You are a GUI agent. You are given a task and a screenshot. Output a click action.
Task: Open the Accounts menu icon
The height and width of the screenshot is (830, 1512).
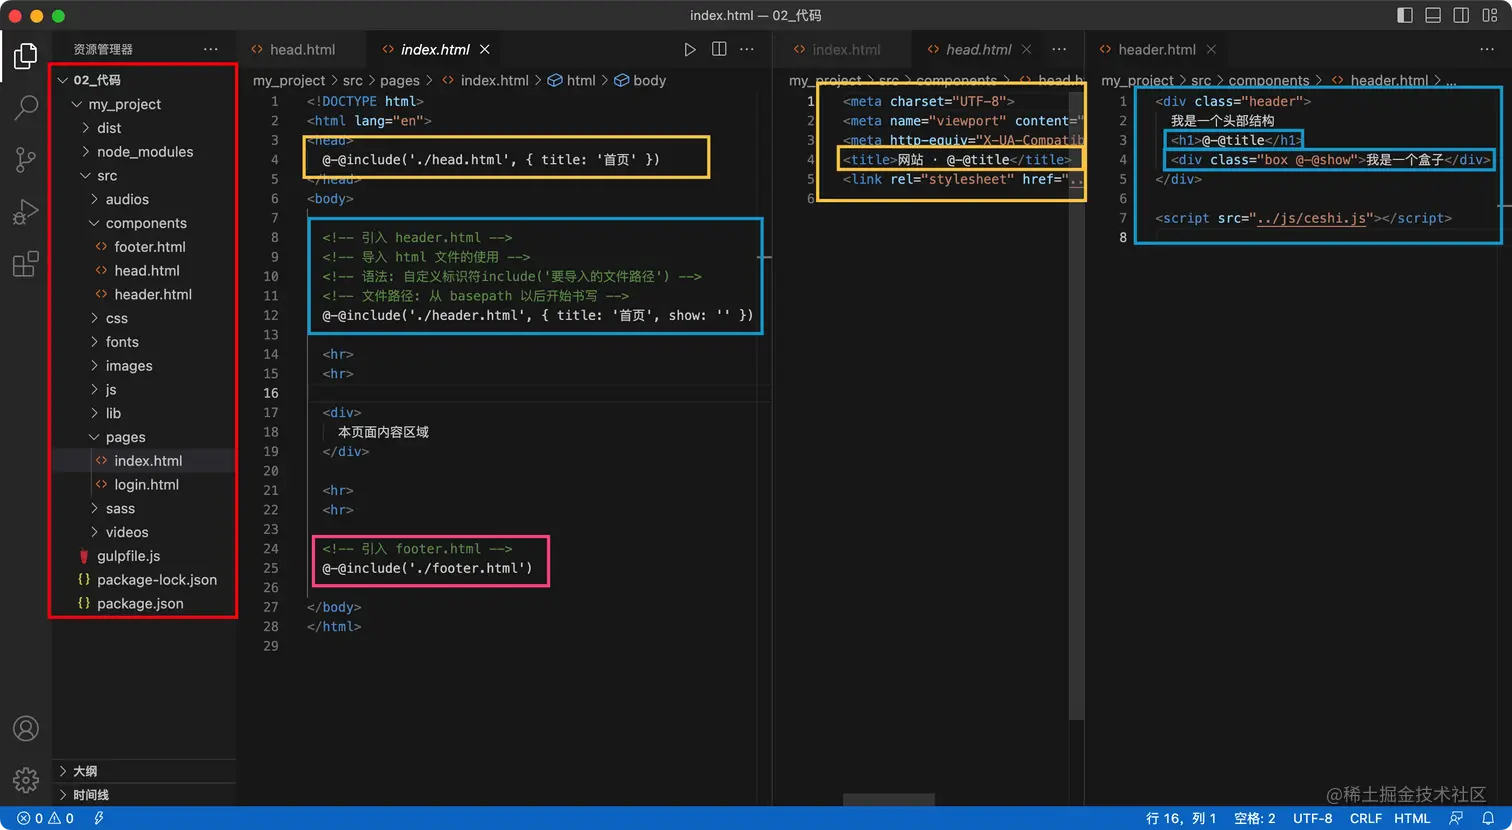[26, 728]
